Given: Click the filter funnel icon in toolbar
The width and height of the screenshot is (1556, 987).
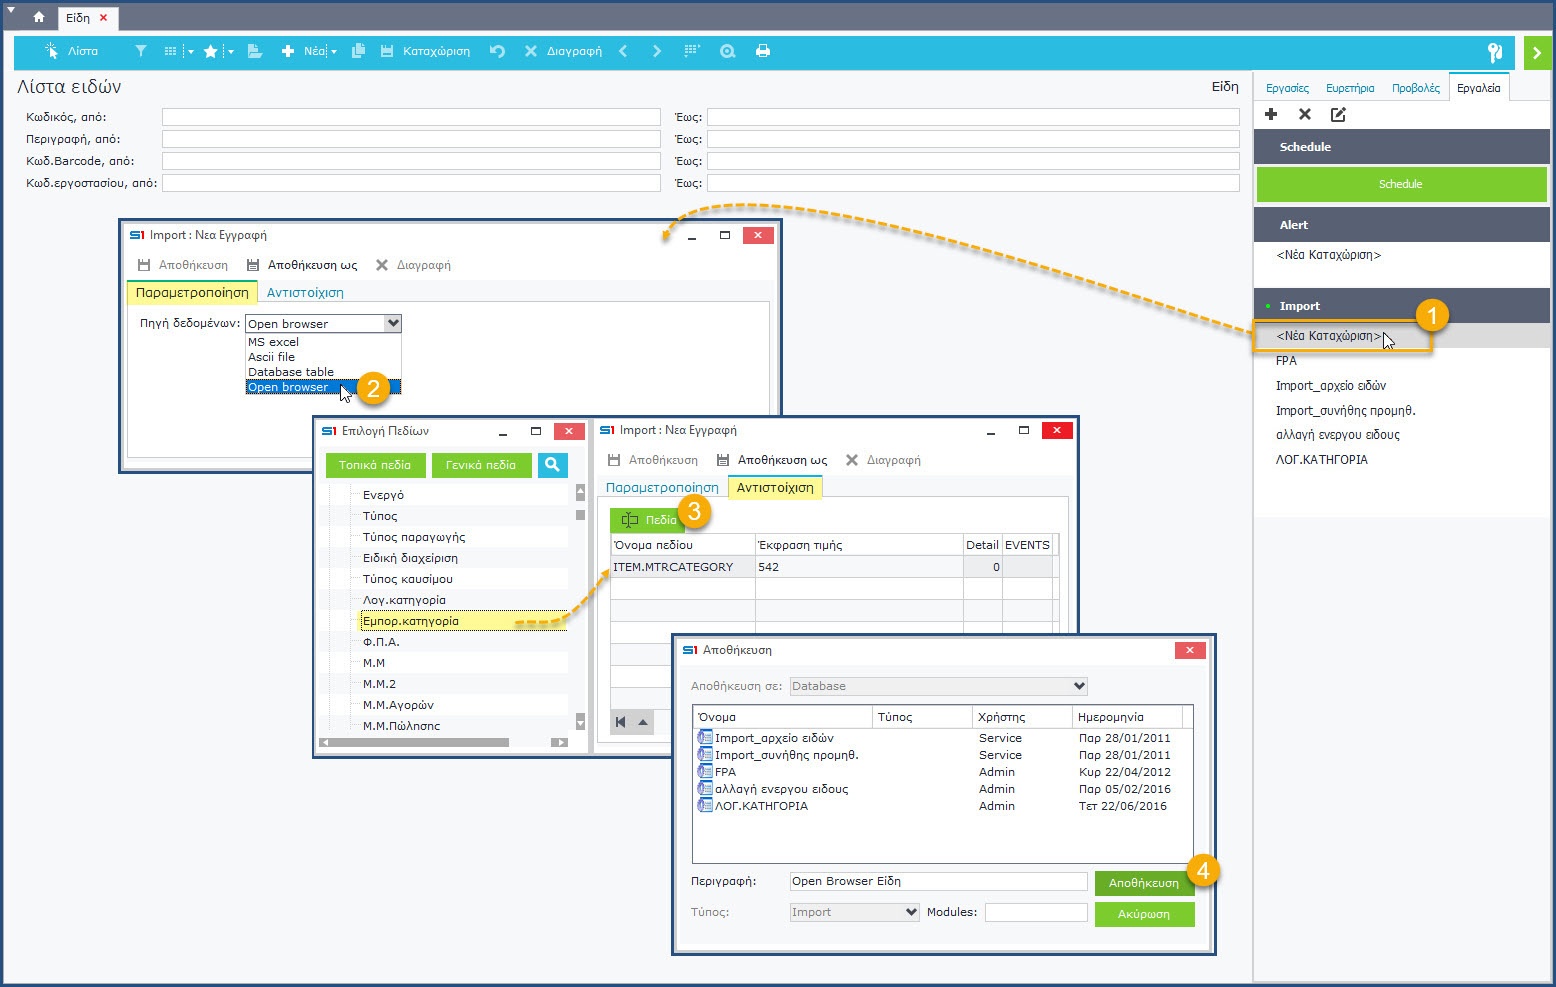Looking at the screenshot, I should (x=141, y=51).
